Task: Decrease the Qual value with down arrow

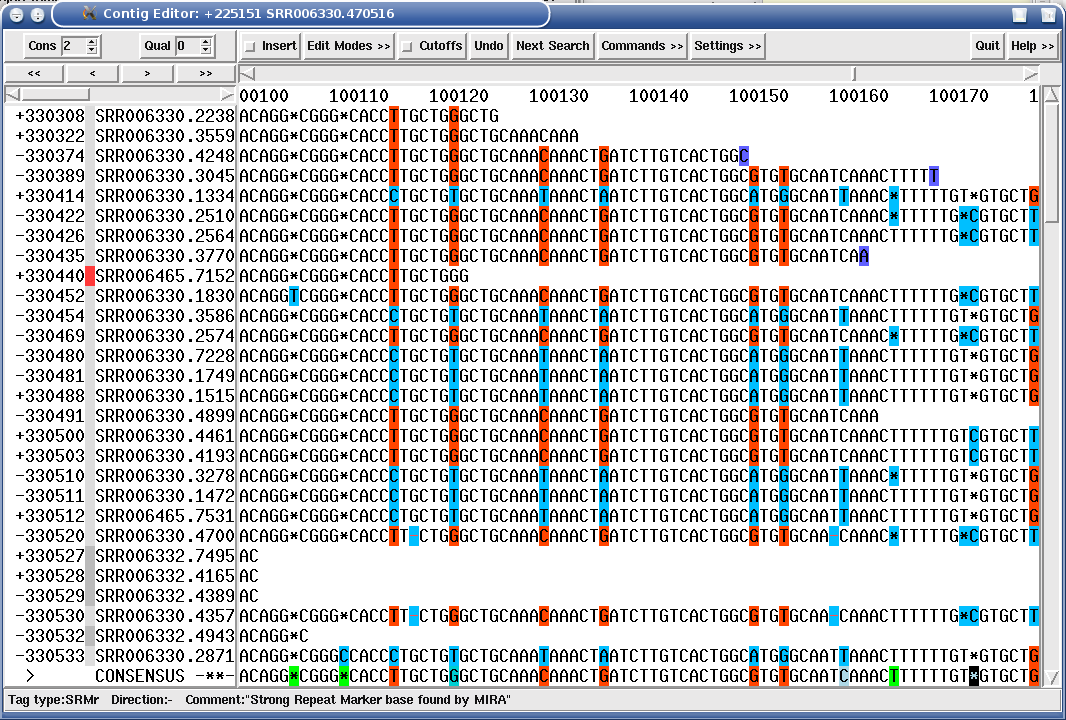Action: click(x=206, y=50)
